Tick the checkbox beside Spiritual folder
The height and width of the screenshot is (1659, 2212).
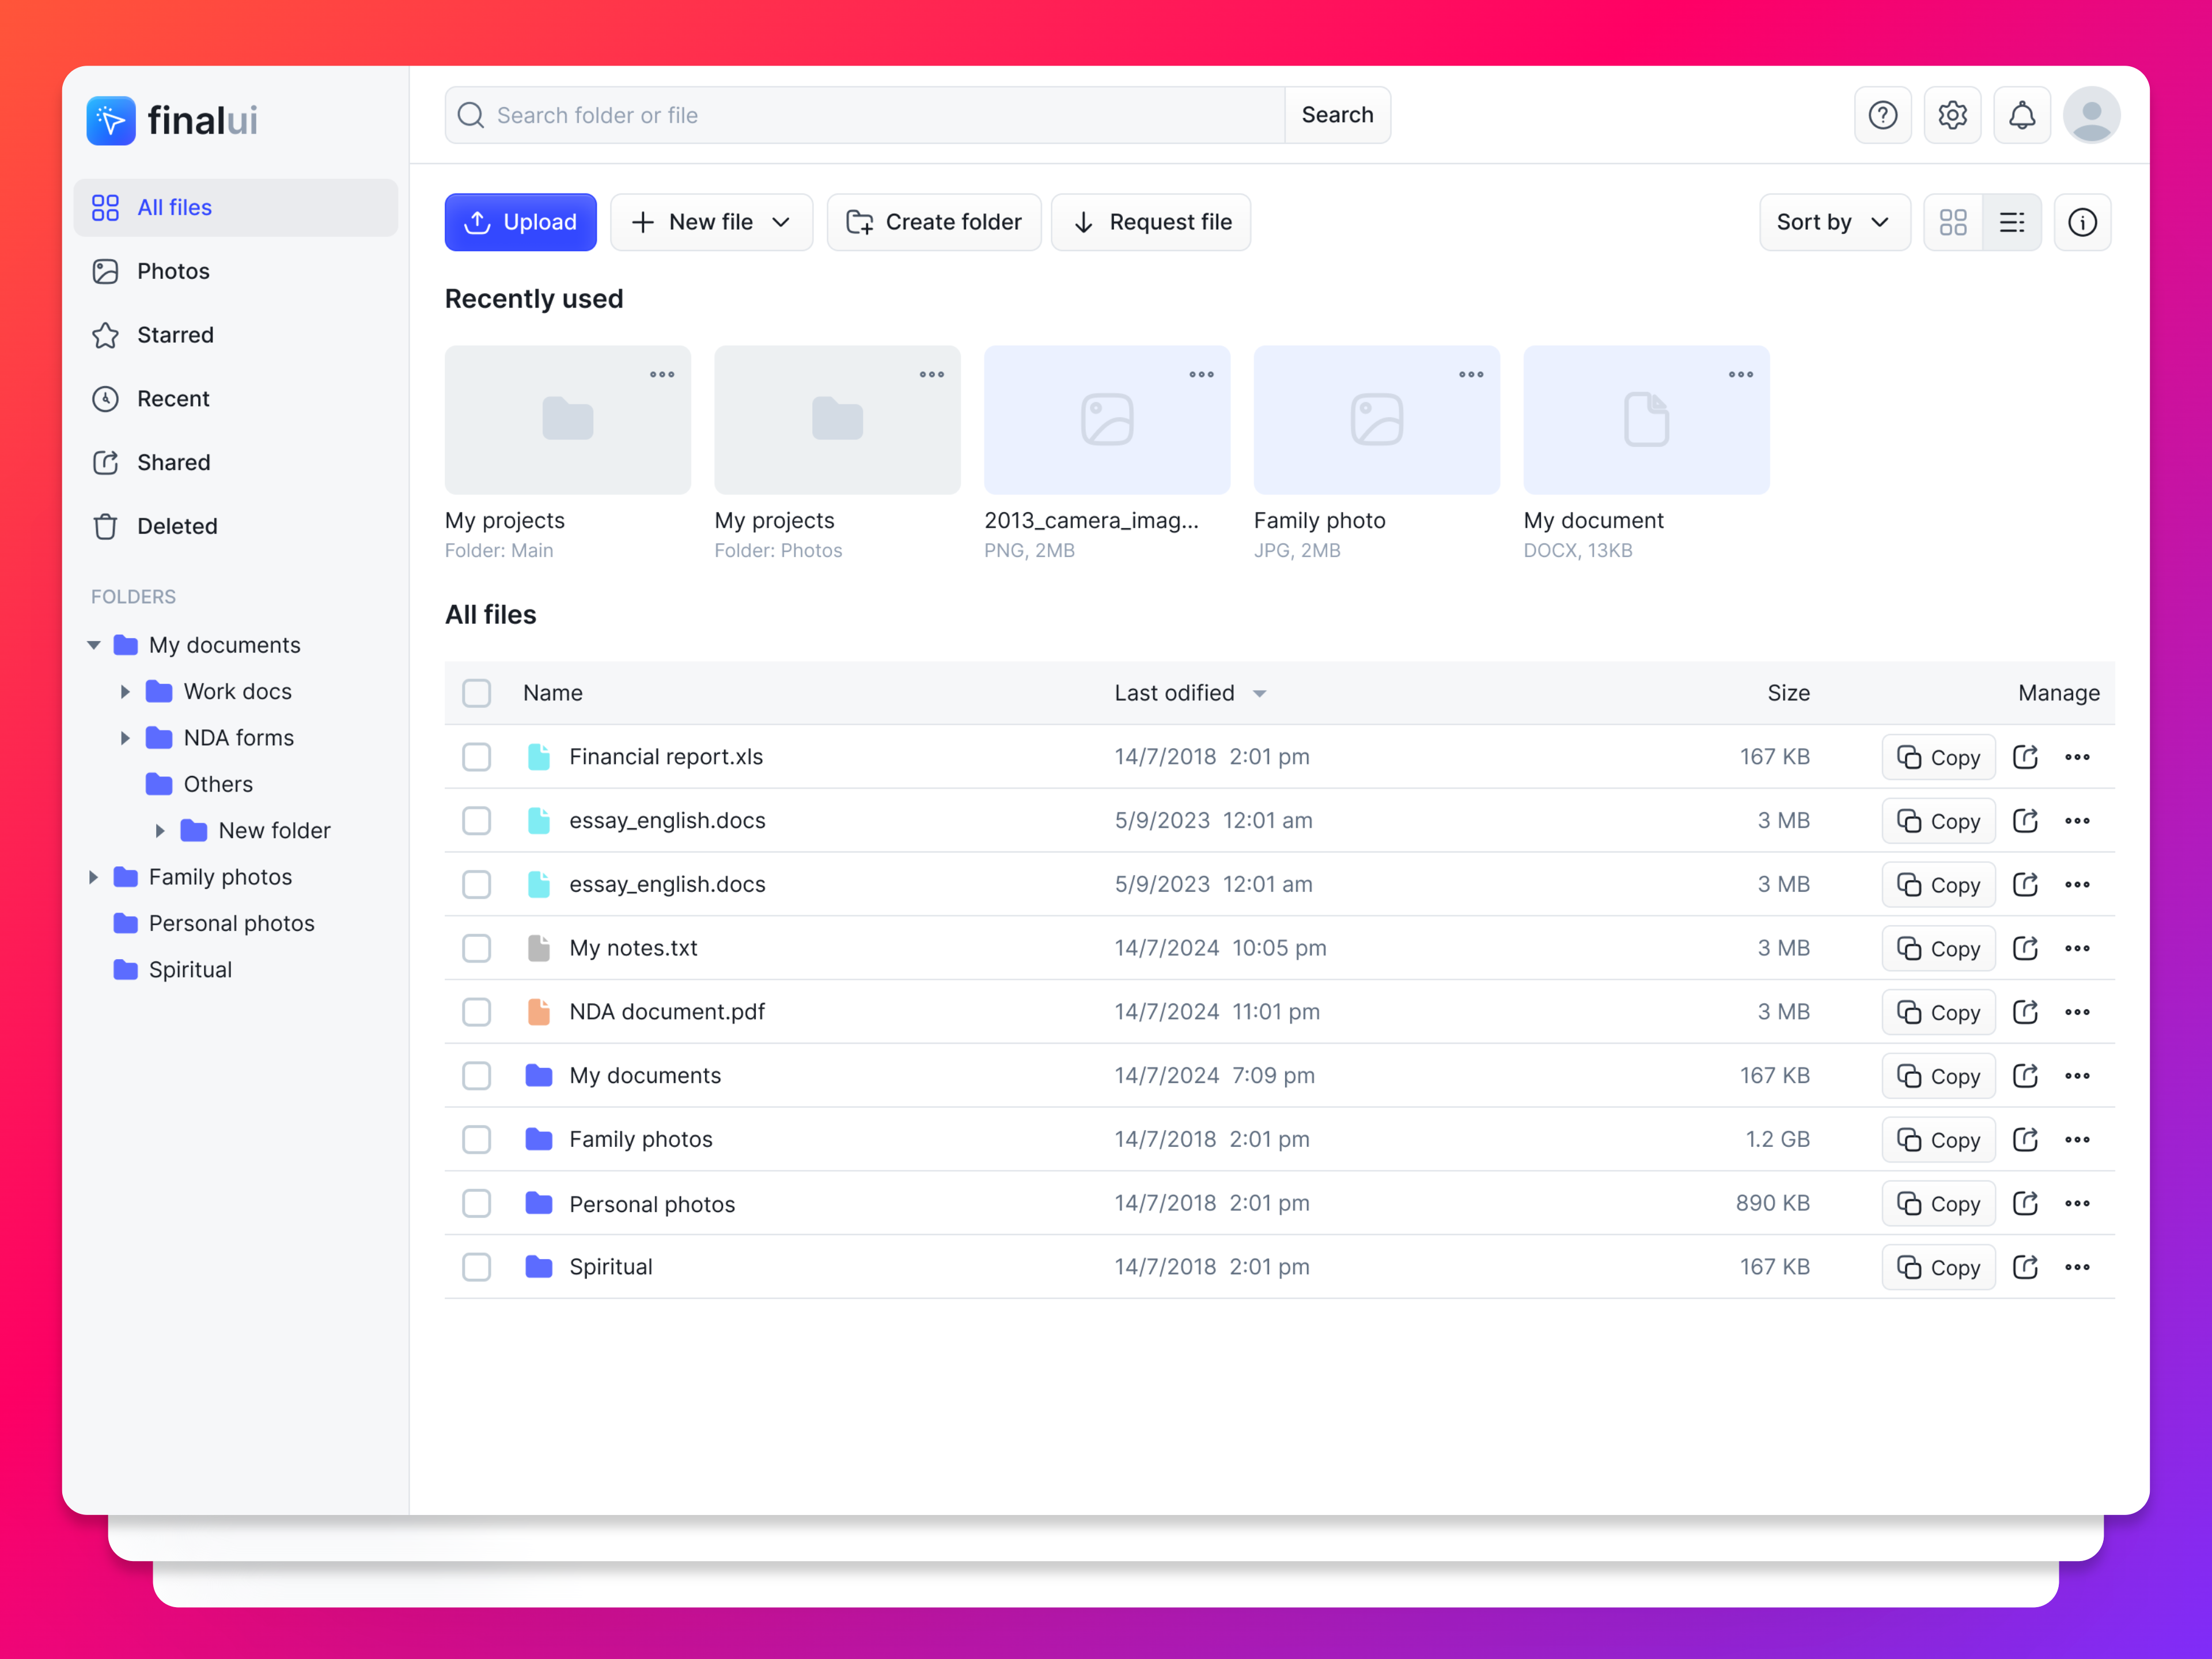(477, 1267)
